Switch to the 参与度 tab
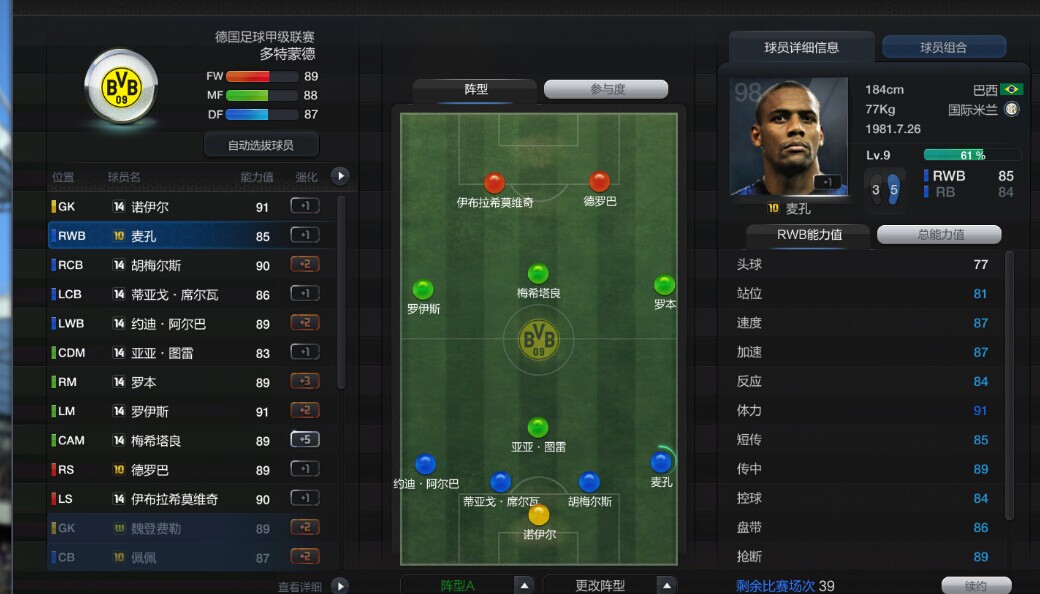 [x=606, y=89]
